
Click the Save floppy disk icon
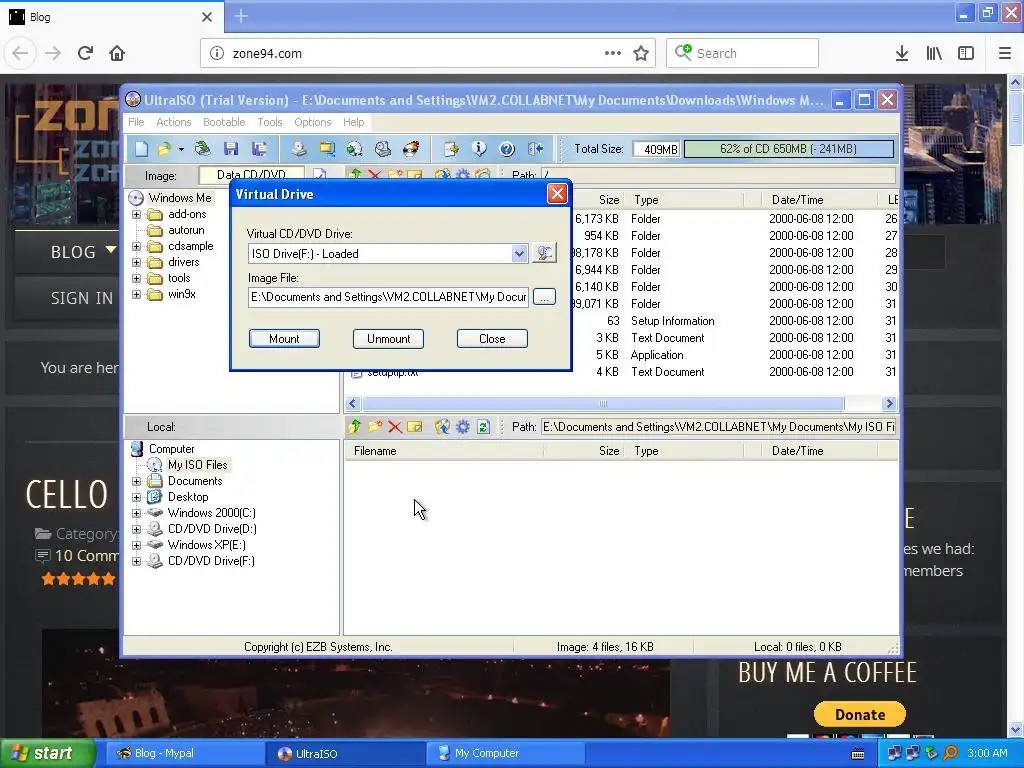[231, 149]
